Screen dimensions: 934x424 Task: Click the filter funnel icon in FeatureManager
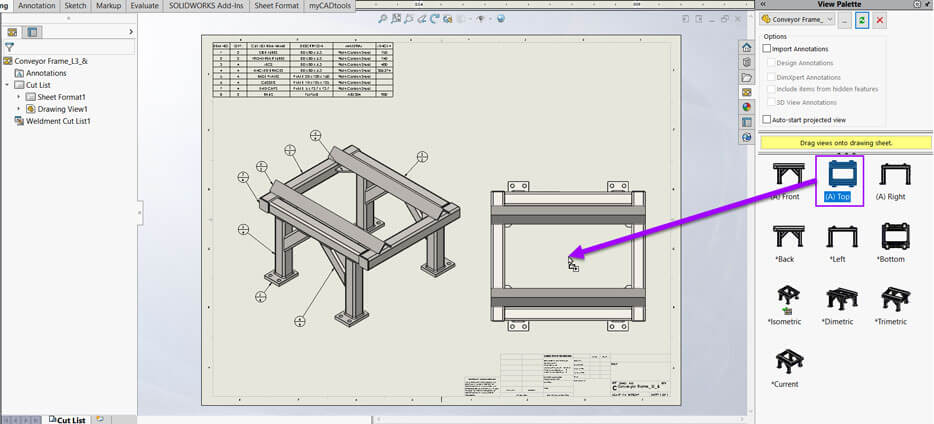pyautogui.click(x=9, y=47)
